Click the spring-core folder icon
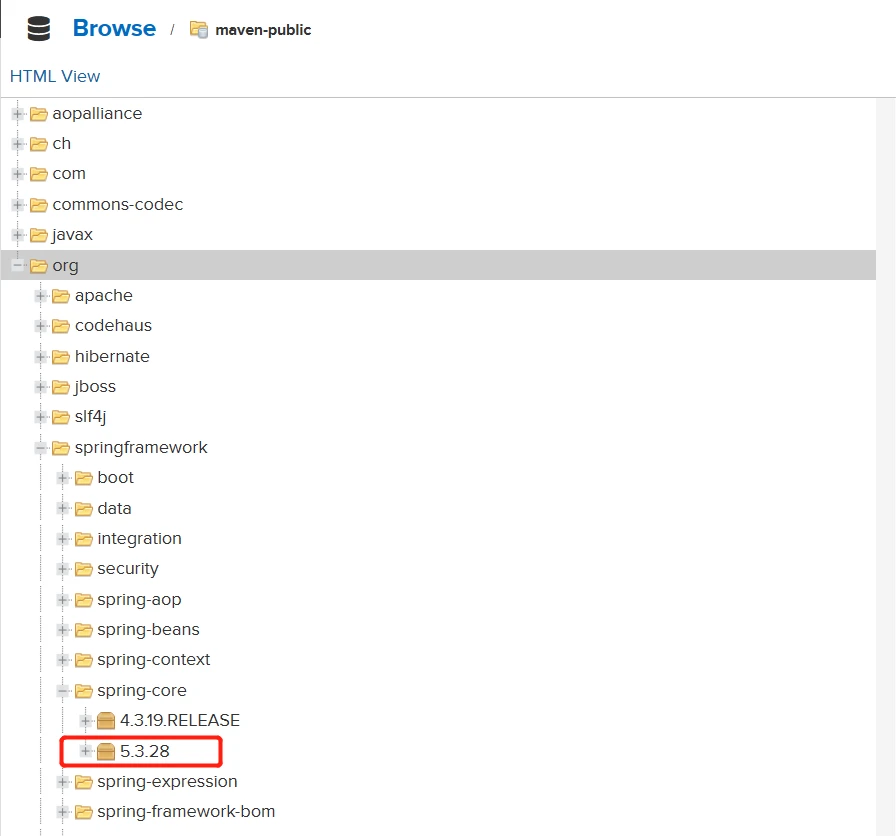 (83, 691)
